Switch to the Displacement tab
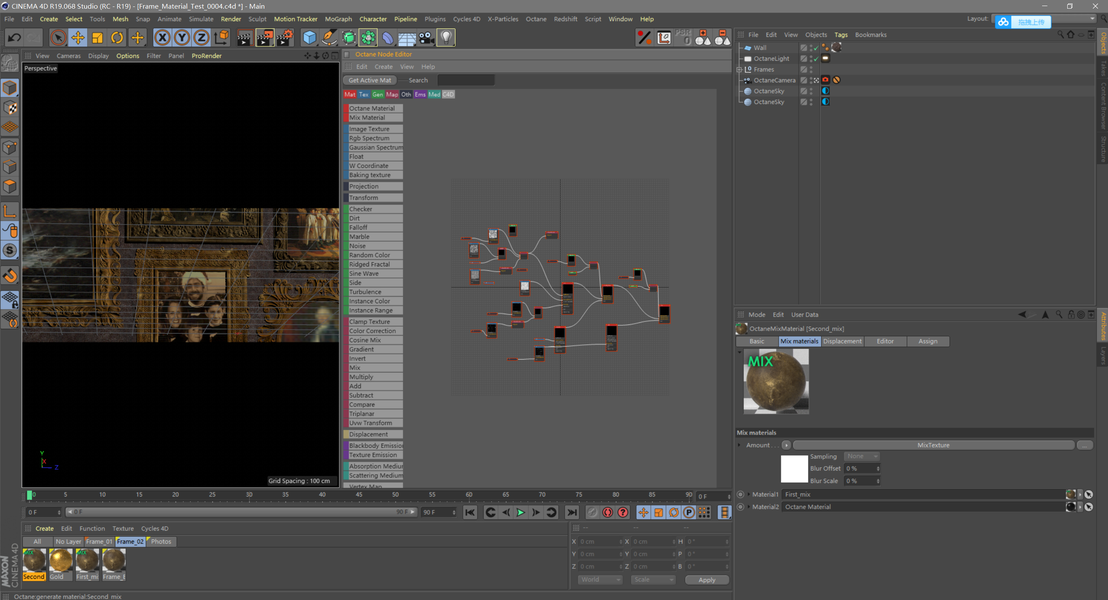Image resolution: width=1108 pixels, height=600 pixels. (x=842, y=341)
